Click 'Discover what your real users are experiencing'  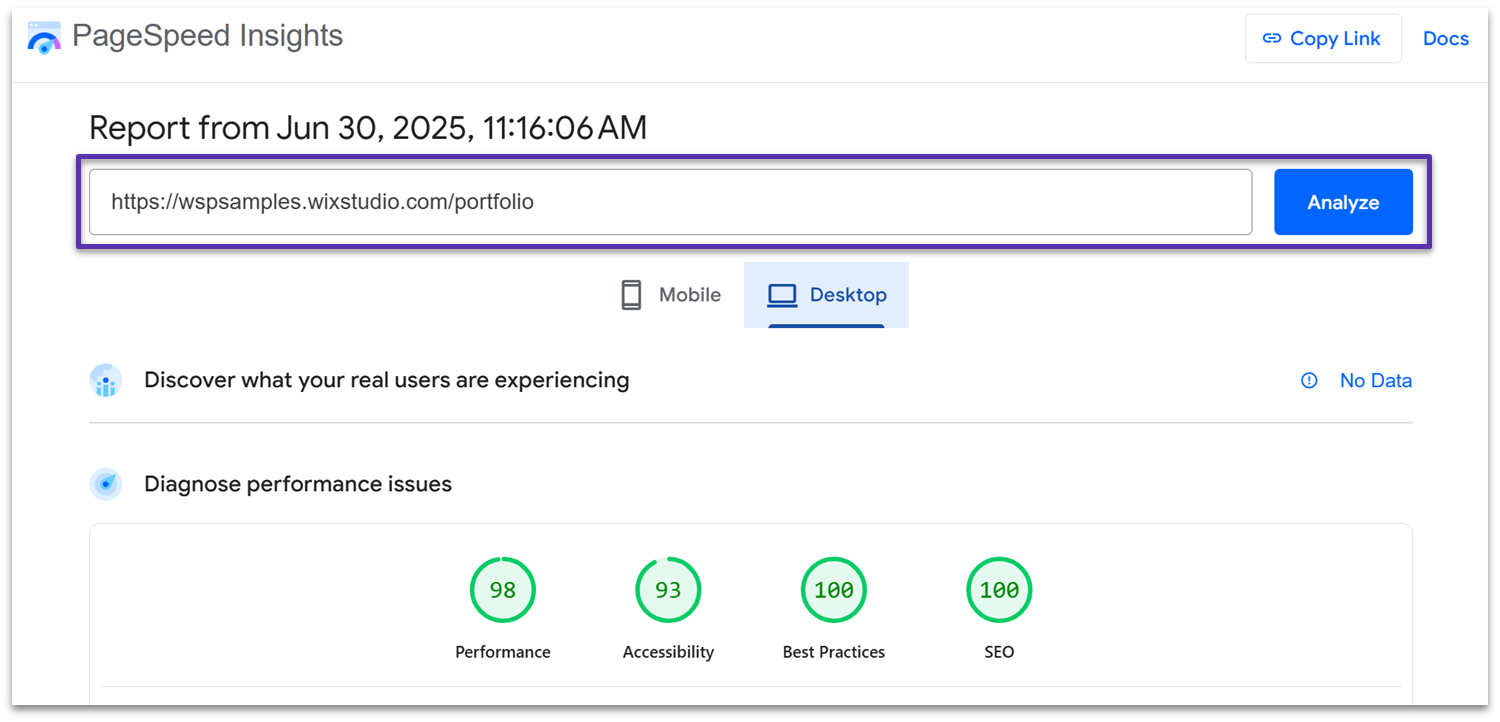[387, 380]
